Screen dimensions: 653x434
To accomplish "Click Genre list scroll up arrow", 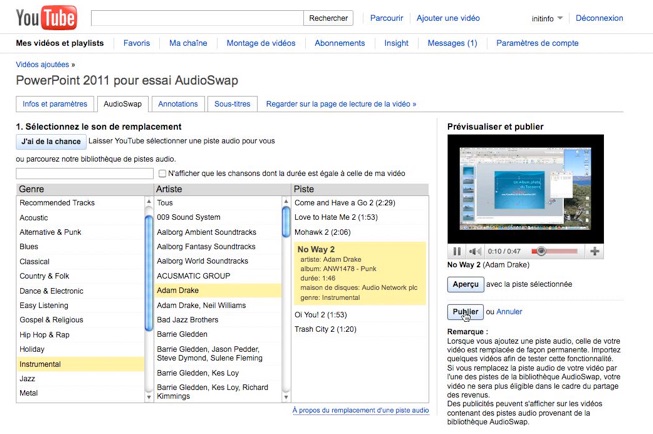I will point(149,202).
